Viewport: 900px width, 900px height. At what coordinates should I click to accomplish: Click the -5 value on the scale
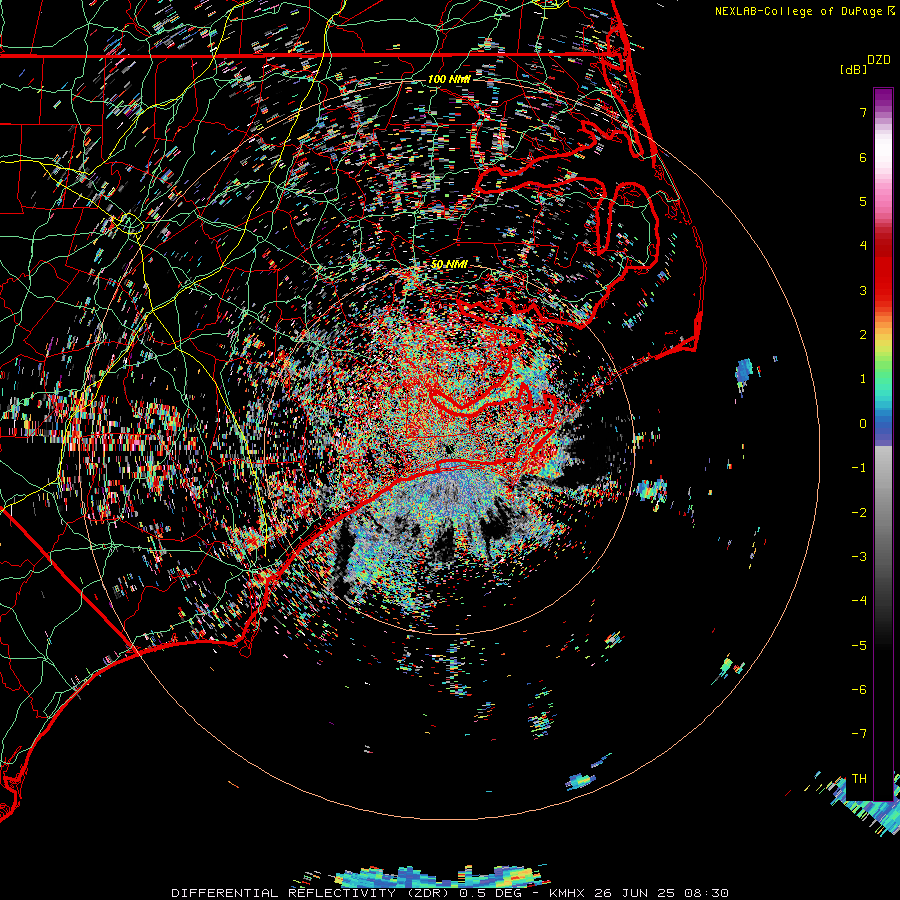click(859, 646)
